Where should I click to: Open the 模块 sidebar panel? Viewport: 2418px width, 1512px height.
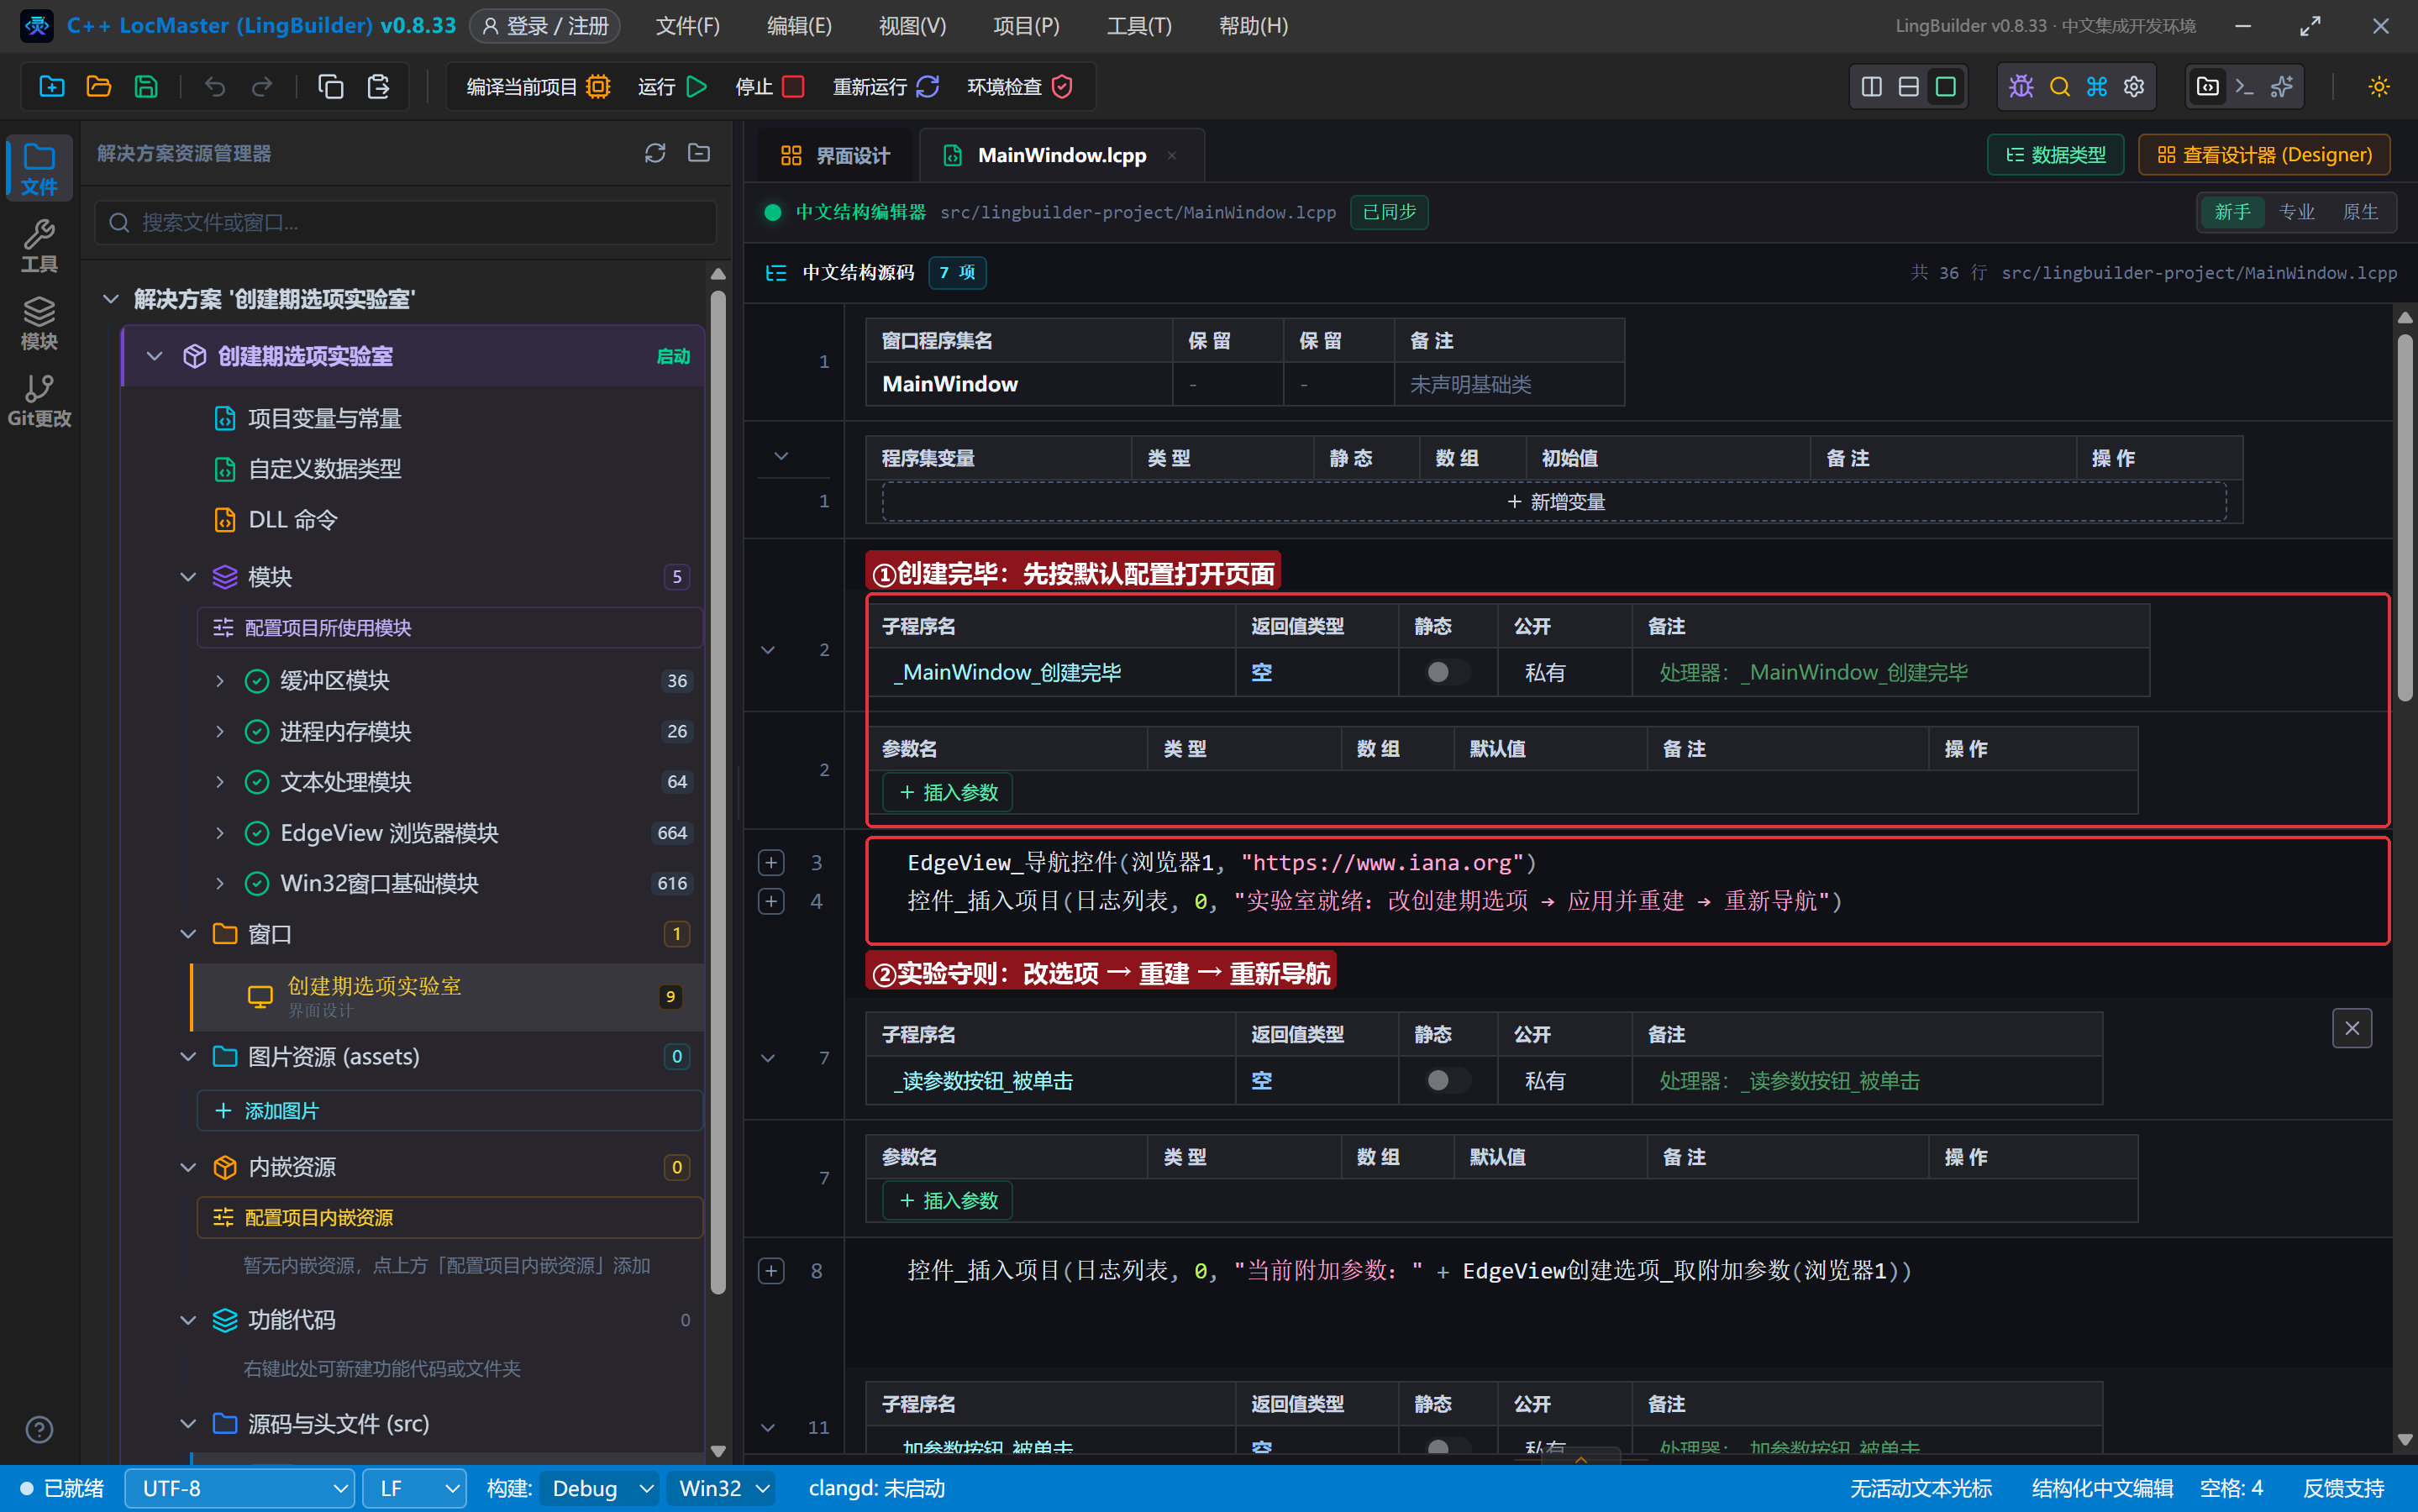pyautogui.click(x=39, y=324)
